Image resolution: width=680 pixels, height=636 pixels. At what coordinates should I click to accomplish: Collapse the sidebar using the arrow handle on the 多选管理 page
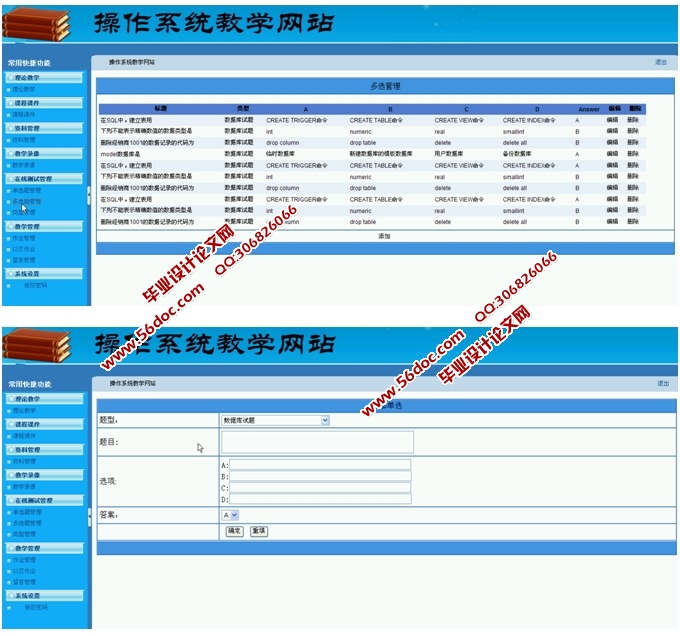click(x=89, y=194)
